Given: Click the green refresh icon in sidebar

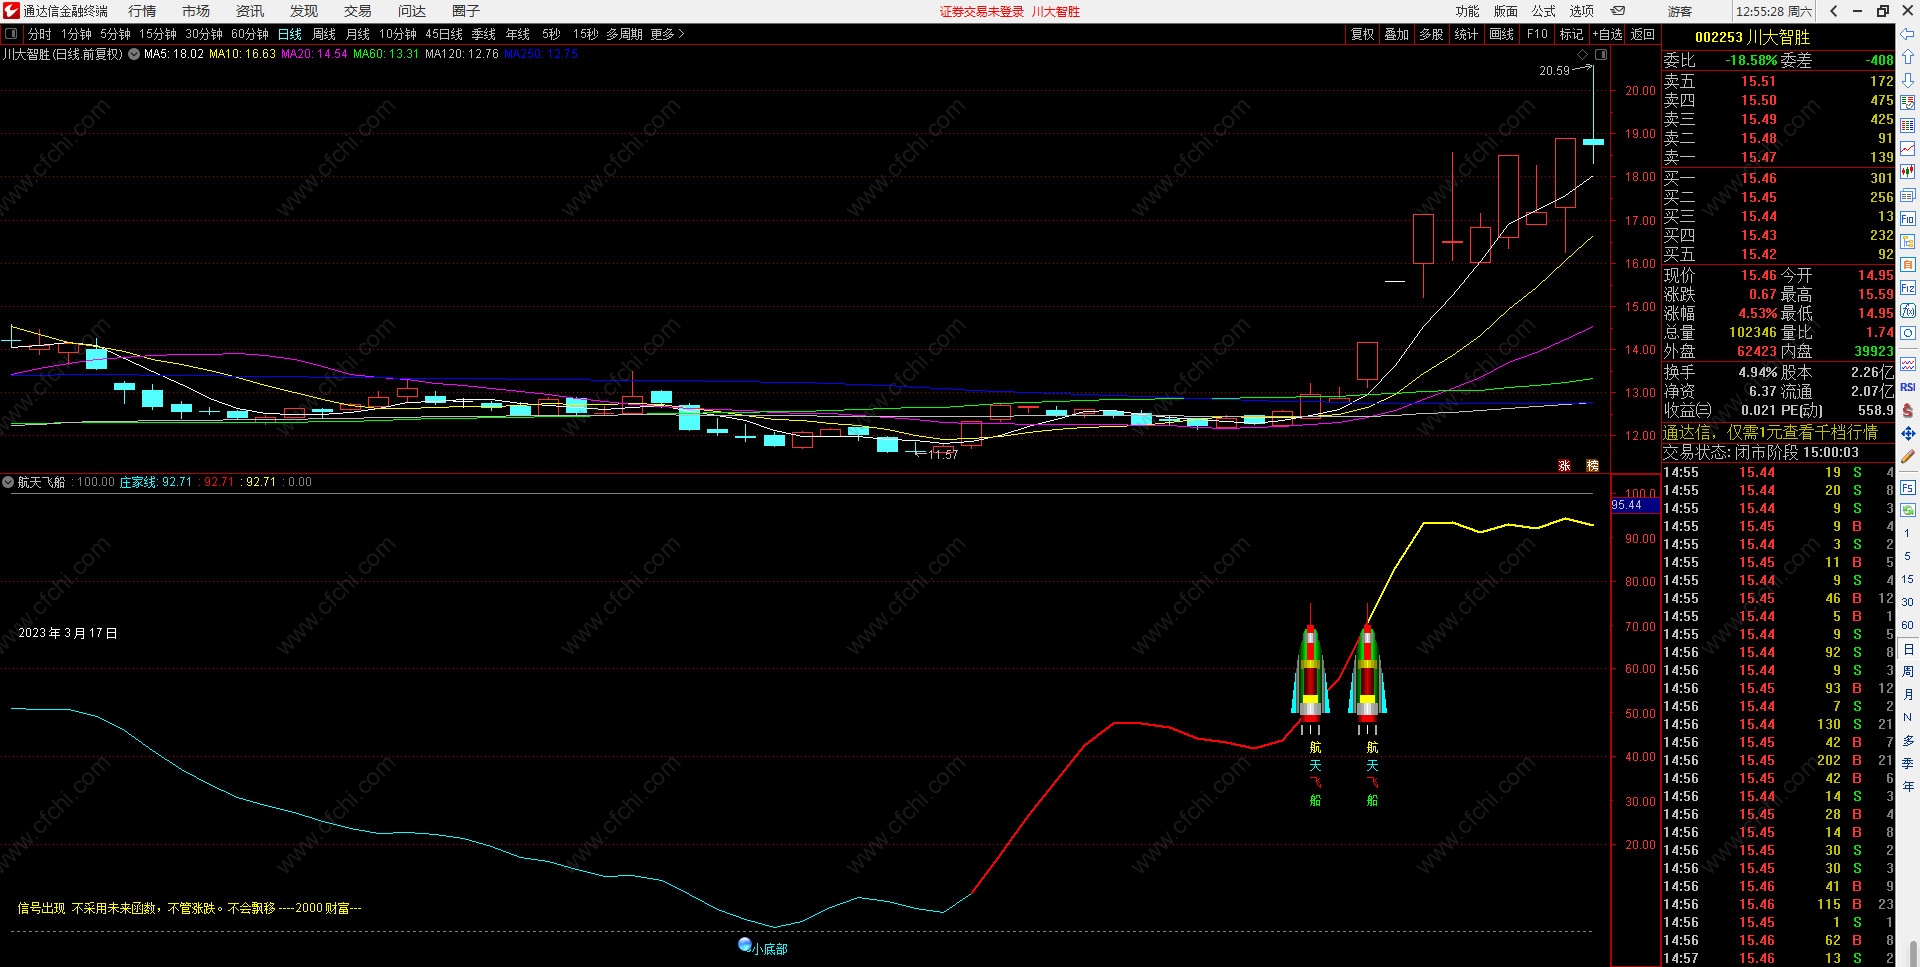Looking at the screenshot, I should 1908,510.
